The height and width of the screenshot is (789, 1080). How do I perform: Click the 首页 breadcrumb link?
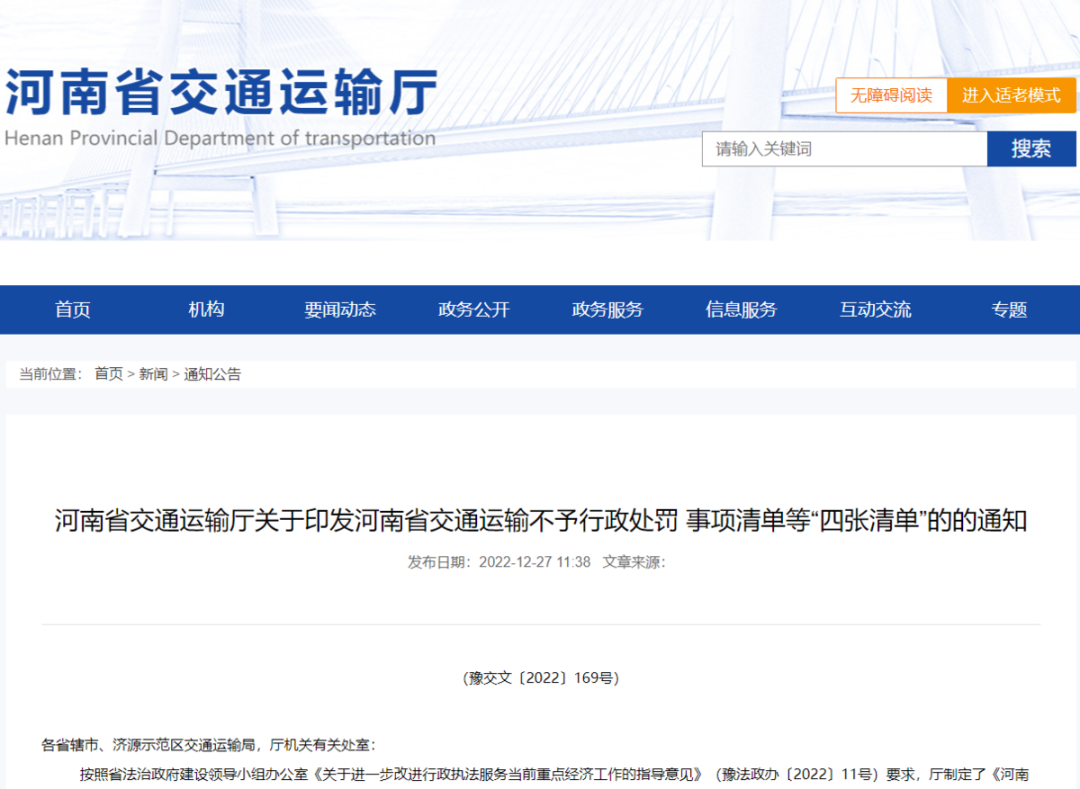[x=108, y=374]
